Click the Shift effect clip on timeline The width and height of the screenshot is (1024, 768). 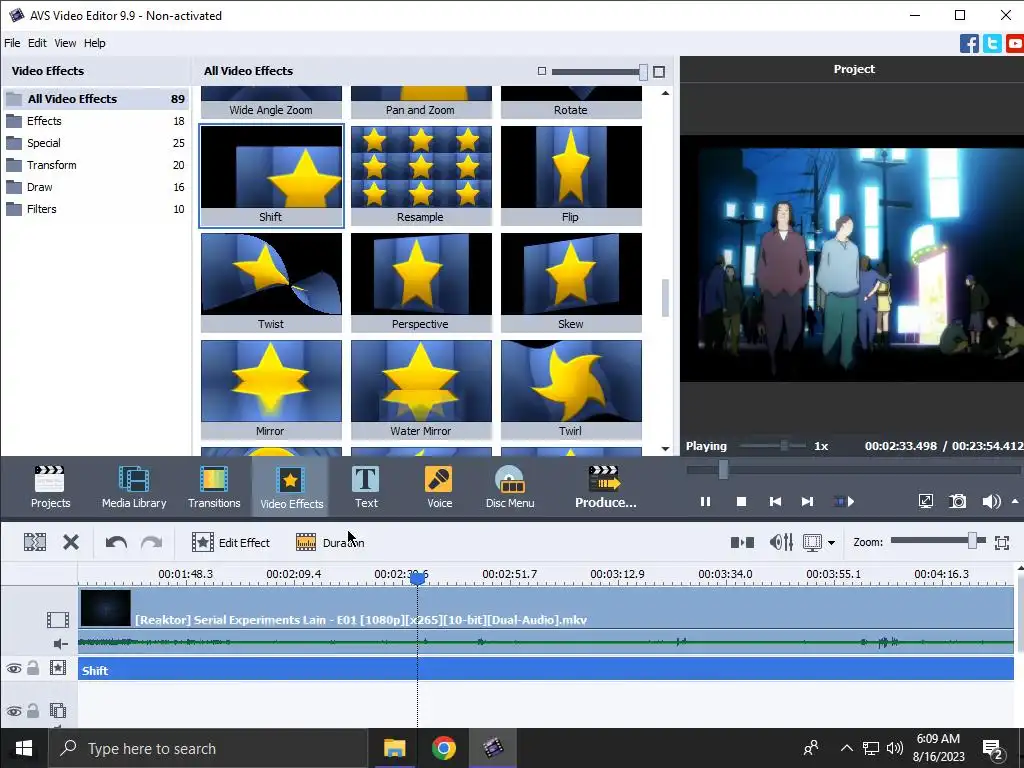pyautogui.click(x=545, y=670)
